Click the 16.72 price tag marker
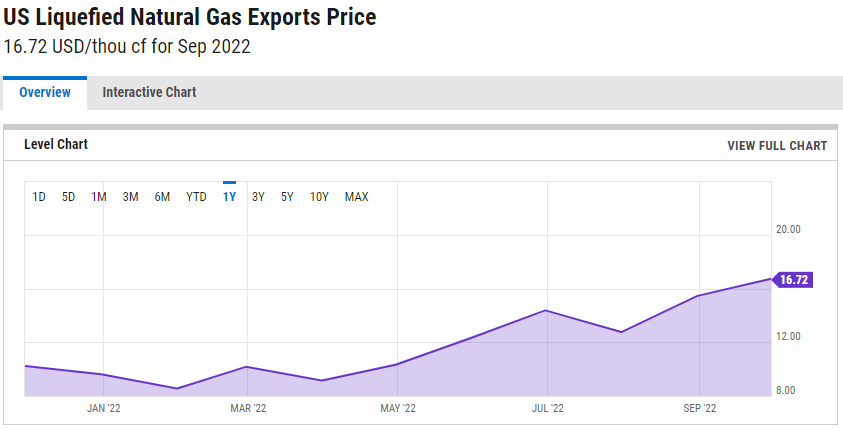This screenshot has height=428, width=843. (x=792, y=280)
